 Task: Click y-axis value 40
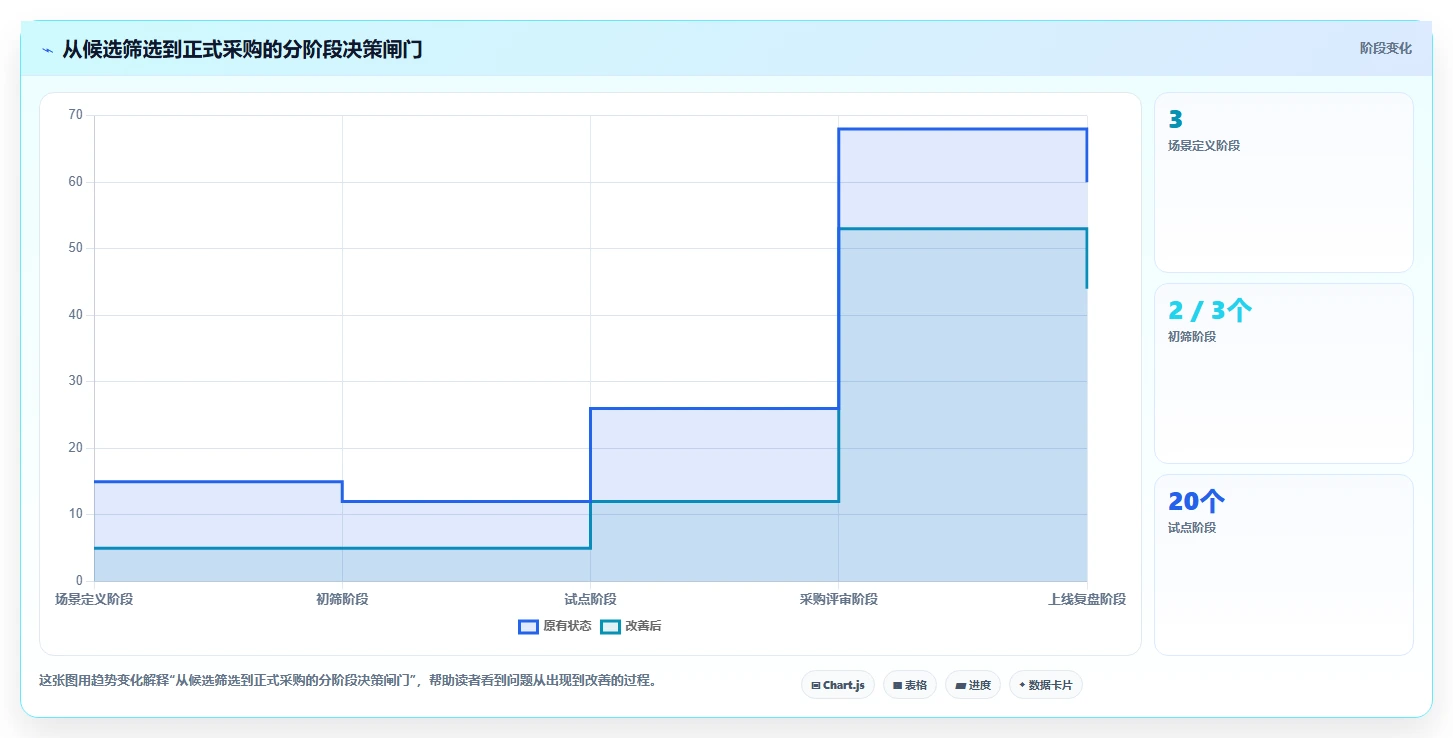click(x=75, y=315)
